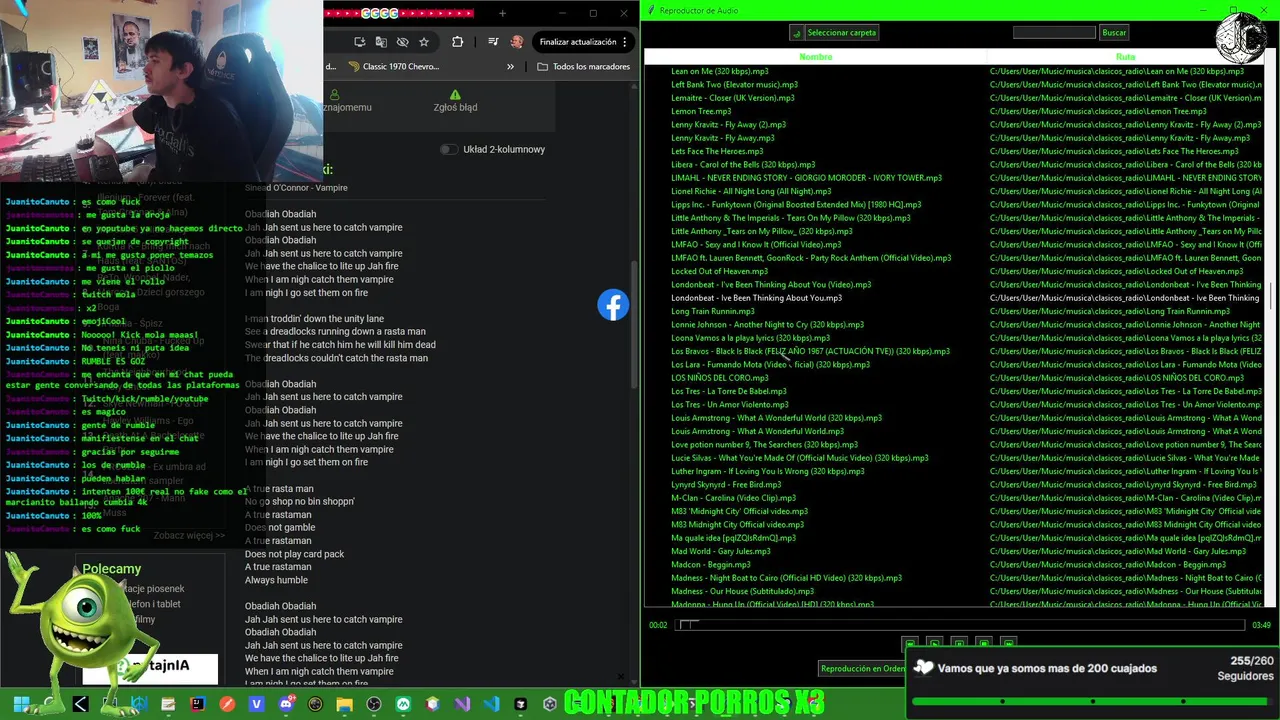Select Locked Out of Heaven.mp3
Image resolution: width=1280 pixels, height=720 pixels.
click(x=719, y=271)
